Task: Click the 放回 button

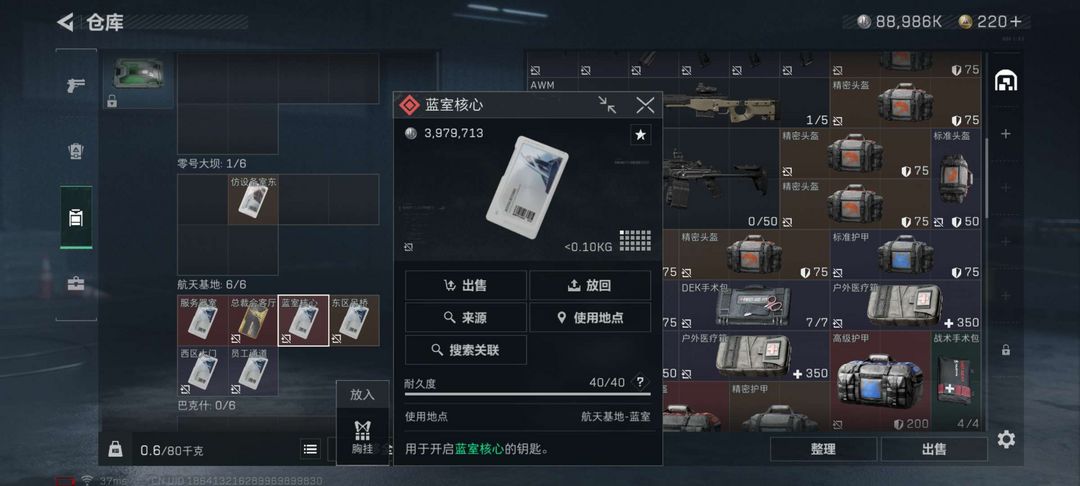Action: (x=590, y=285)
